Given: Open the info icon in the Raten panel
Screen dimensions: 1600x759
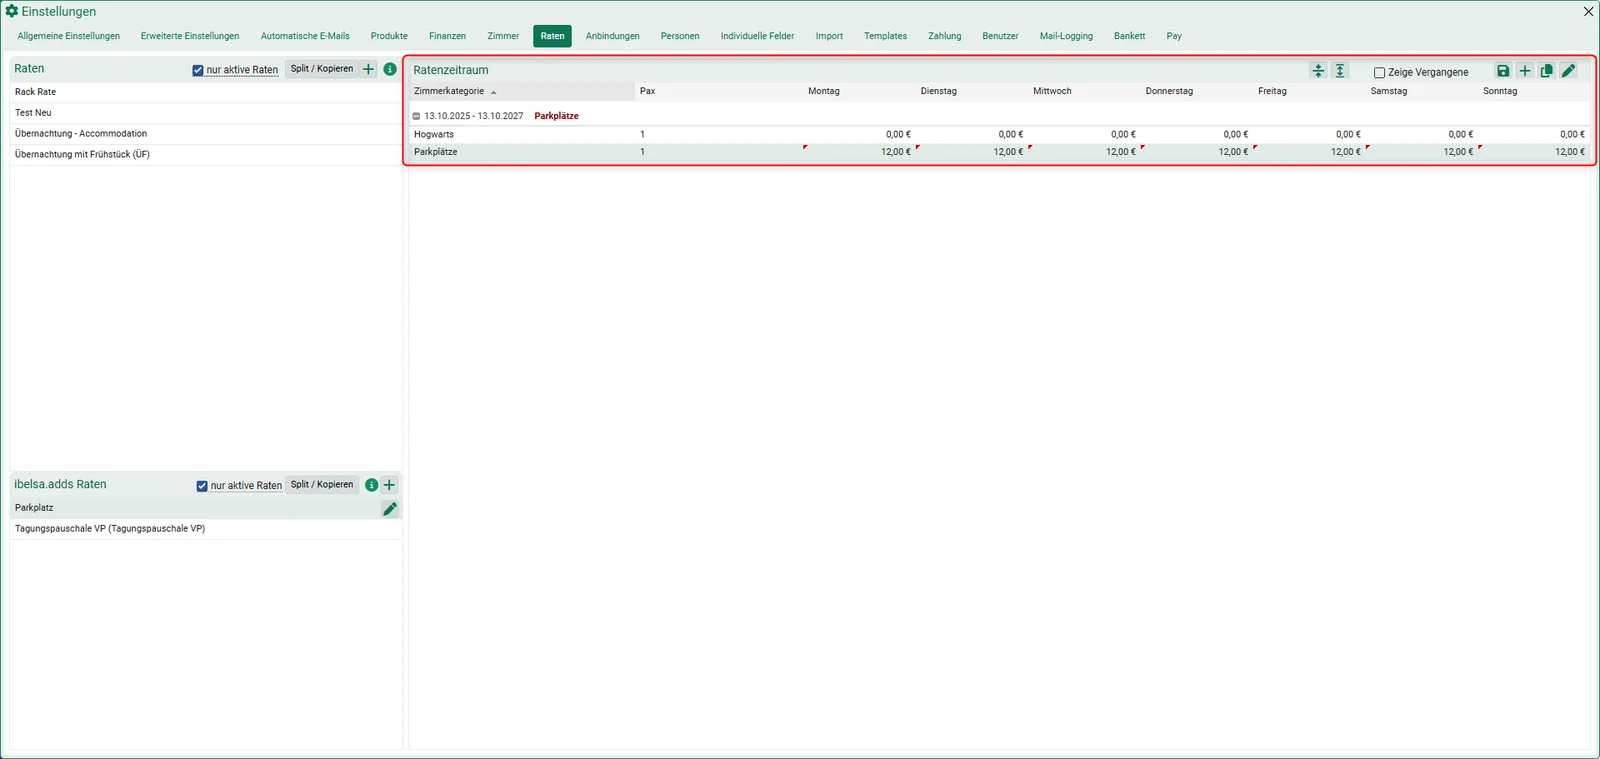Looking at the screenshot, I should (x=390, y=69).
